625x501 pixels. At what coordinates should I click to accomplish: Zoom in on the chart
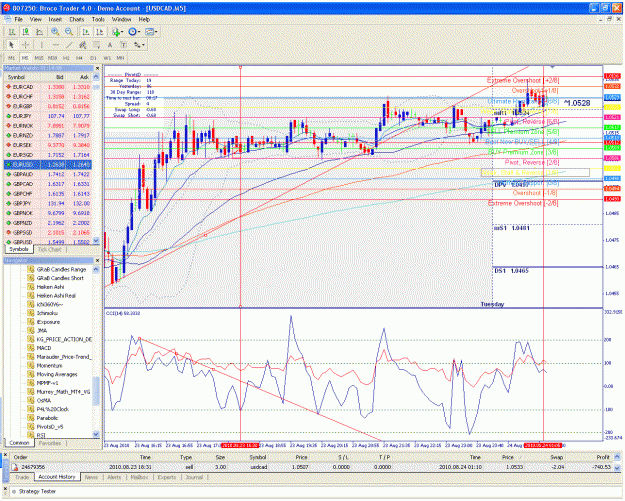(x=55, y=32)
